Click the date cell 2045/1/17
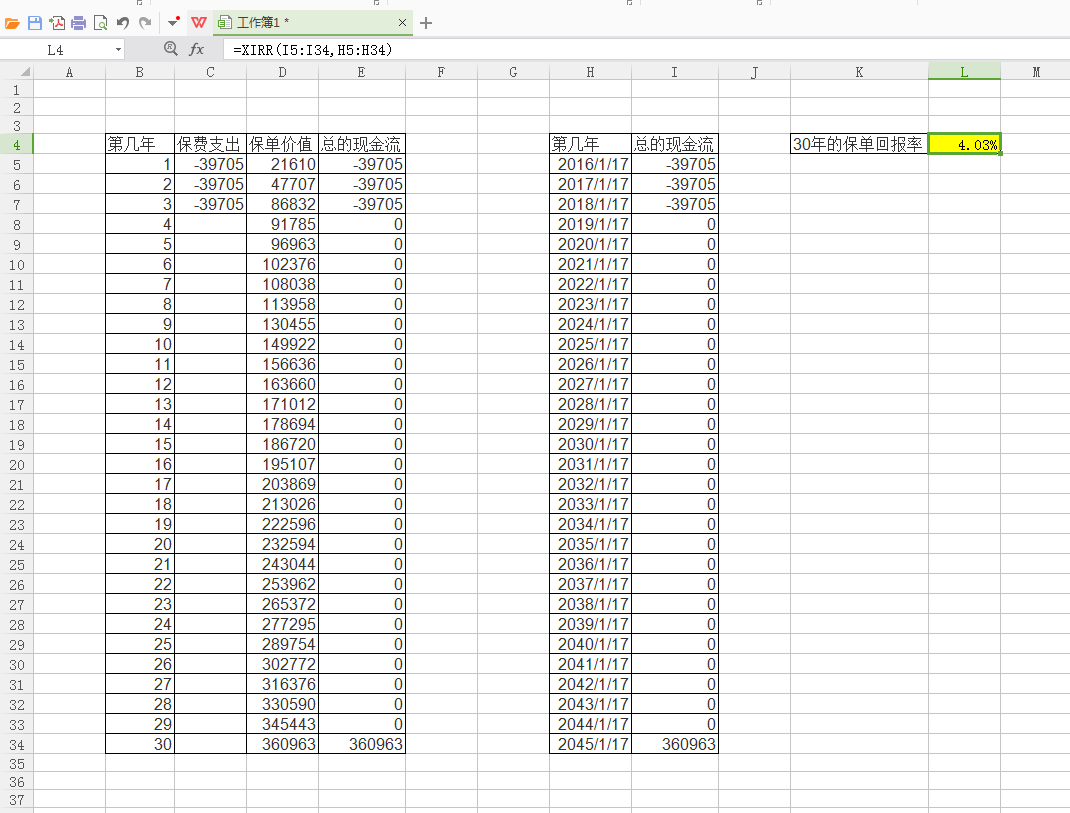This screenshot has width=1070, height=813. pyautogui.click(x=590, y=744)
